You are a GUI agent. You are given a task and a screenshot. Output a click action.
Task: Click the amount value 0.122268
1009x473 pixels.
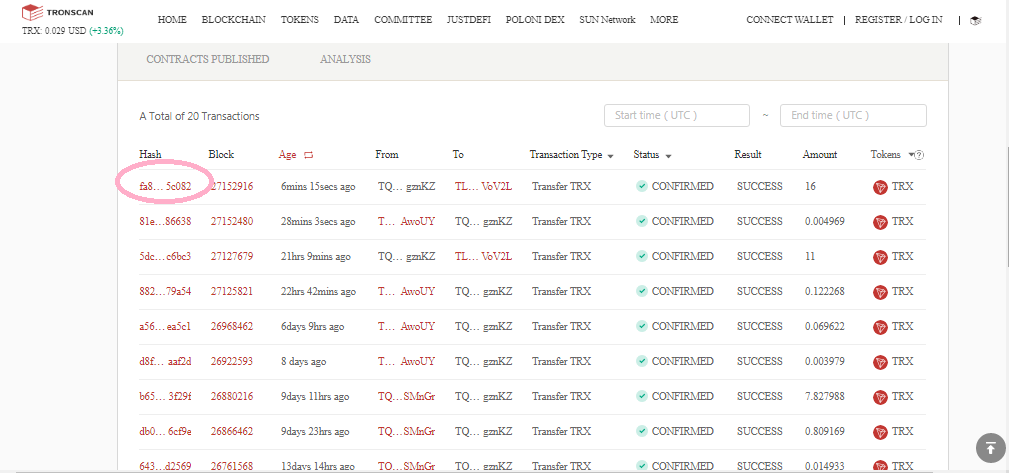point(825,292)
